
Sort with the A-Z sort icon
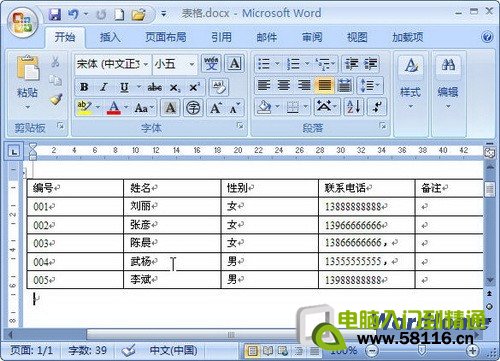point(353,107)
